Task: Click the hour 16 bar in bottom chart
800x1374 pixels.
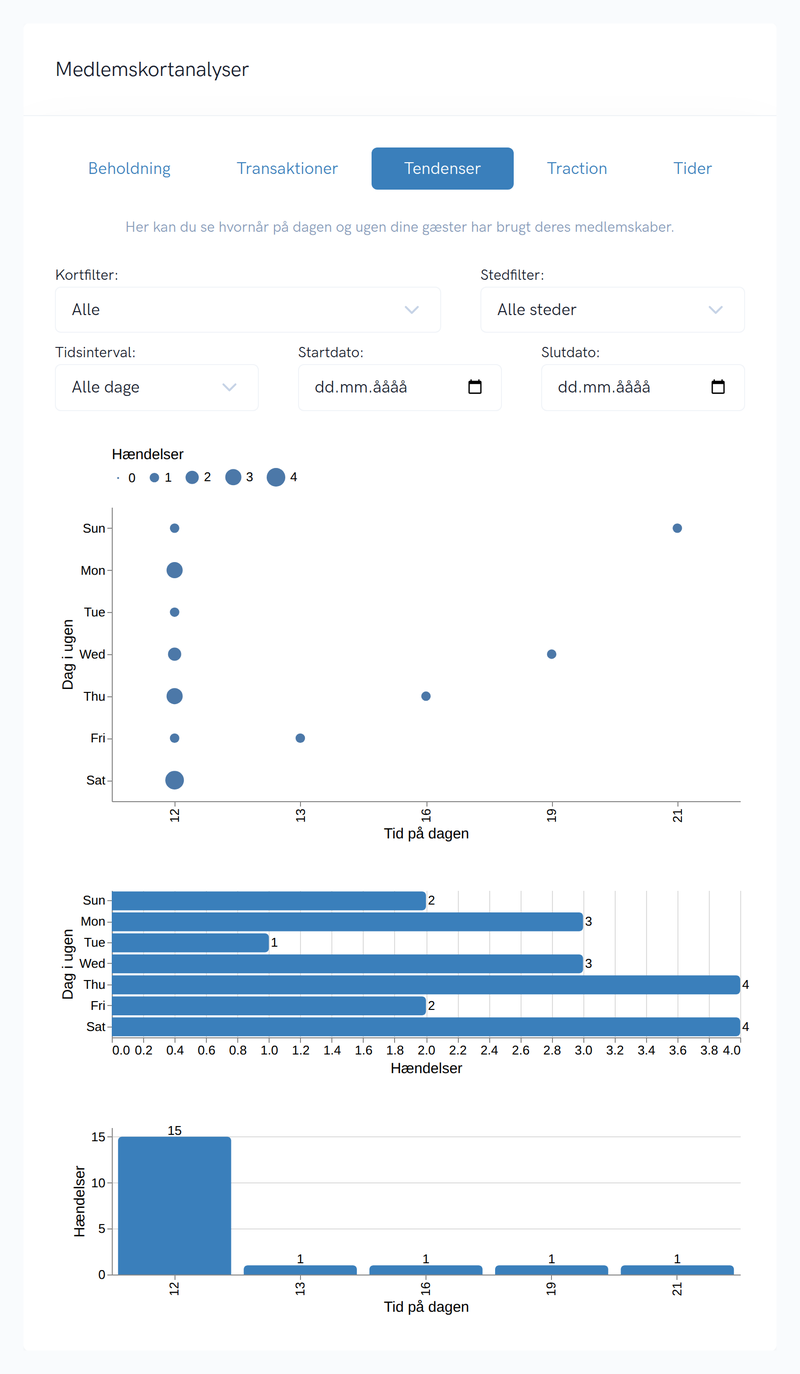Action: [426, 1270]
